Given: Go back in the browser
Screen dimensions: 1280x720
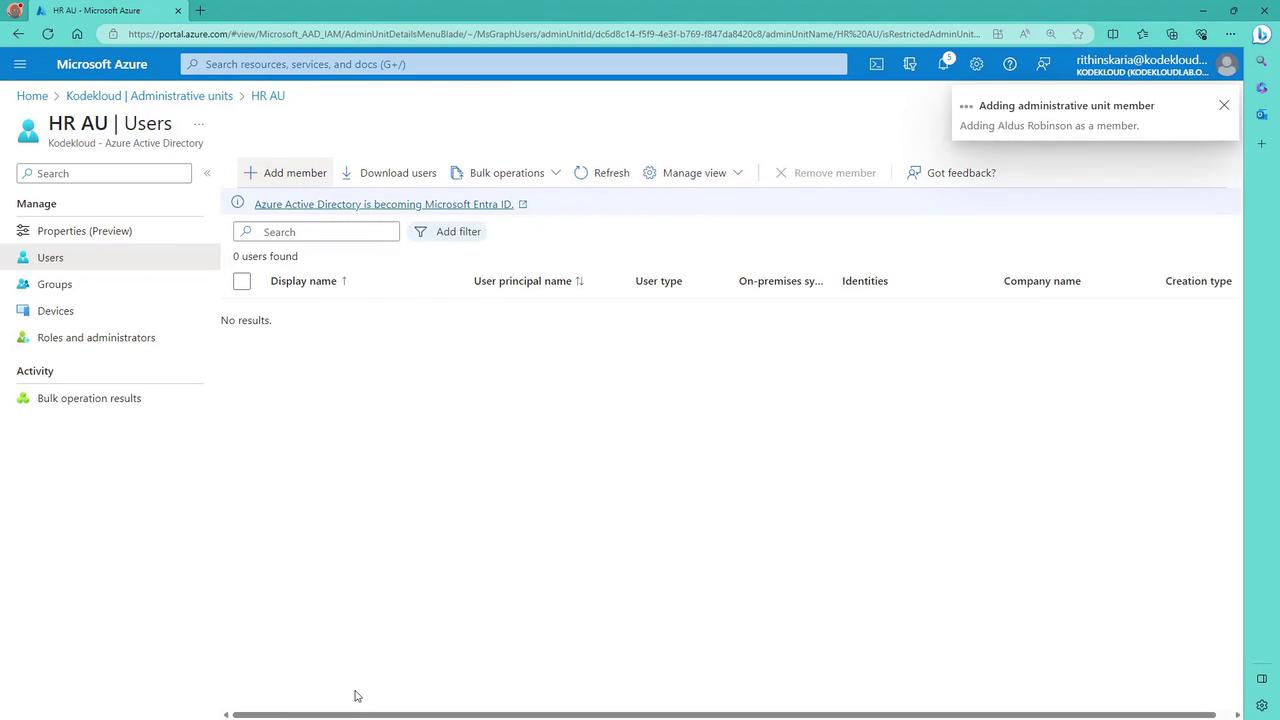Looking at the screenshot, I should tap(19, 34).
